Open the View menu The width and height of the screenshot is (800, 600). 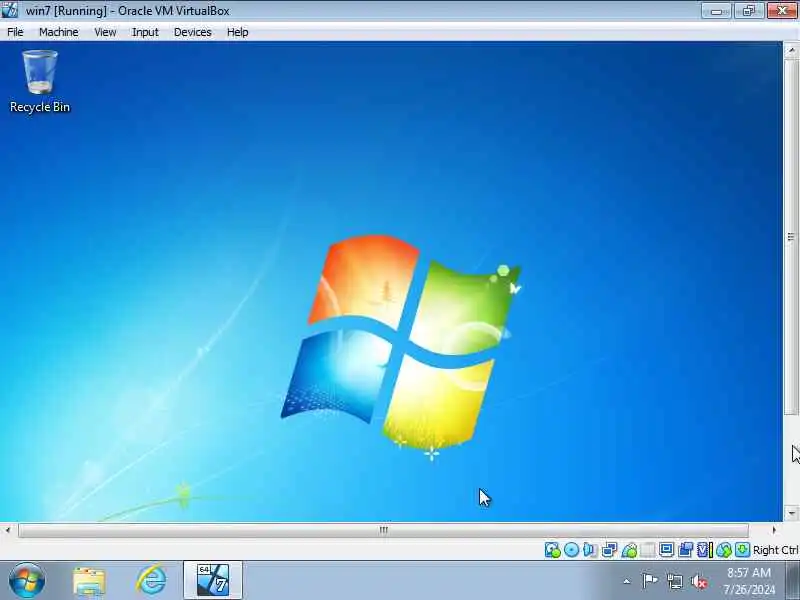click(105, 32)
